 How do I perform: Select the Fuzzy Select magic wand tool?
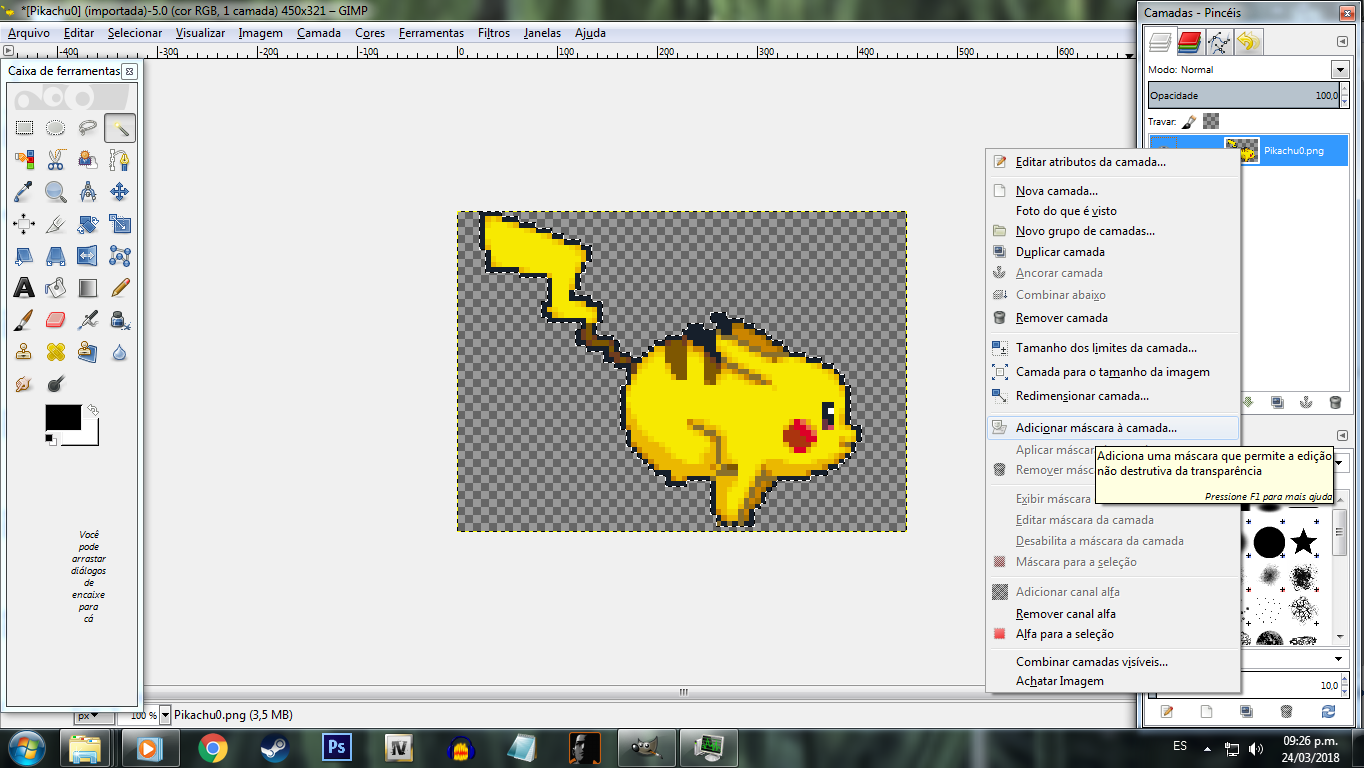[x=120, y=128]
